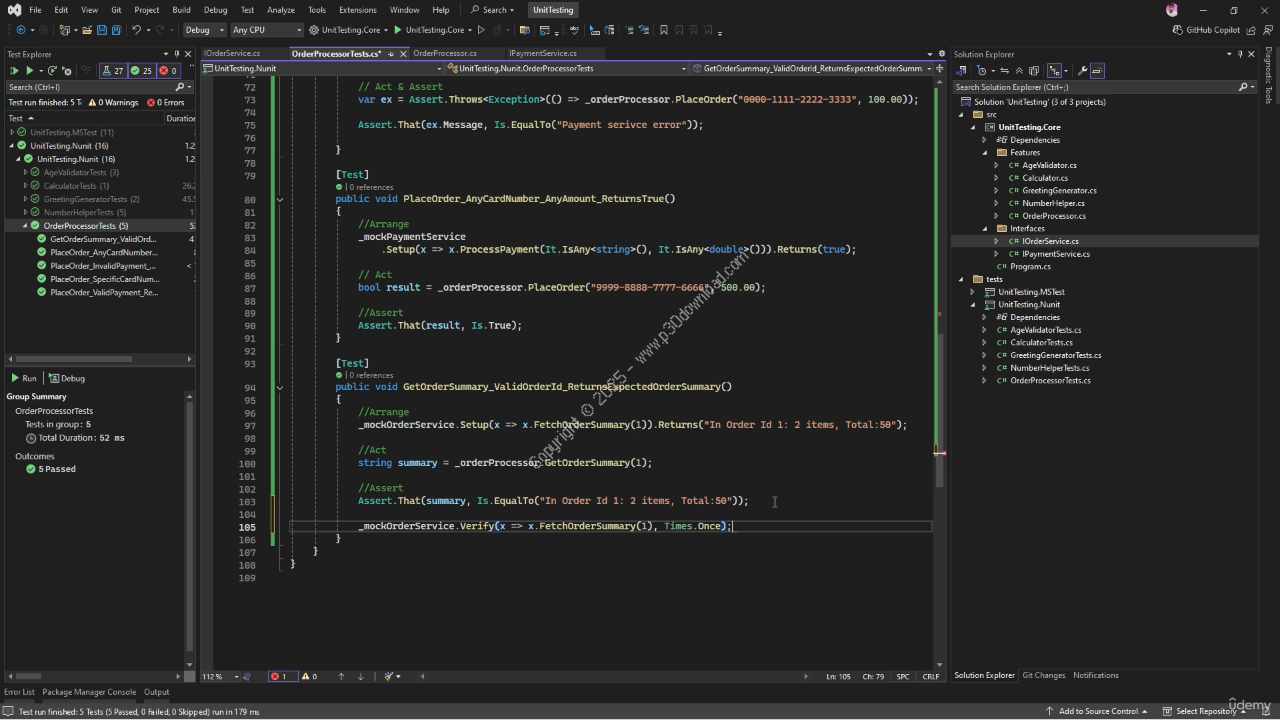This screenshot has height=720, width=1280.
Task: Open Properties wrench icon in Solution Explorer
Action: coord(1082,71)
